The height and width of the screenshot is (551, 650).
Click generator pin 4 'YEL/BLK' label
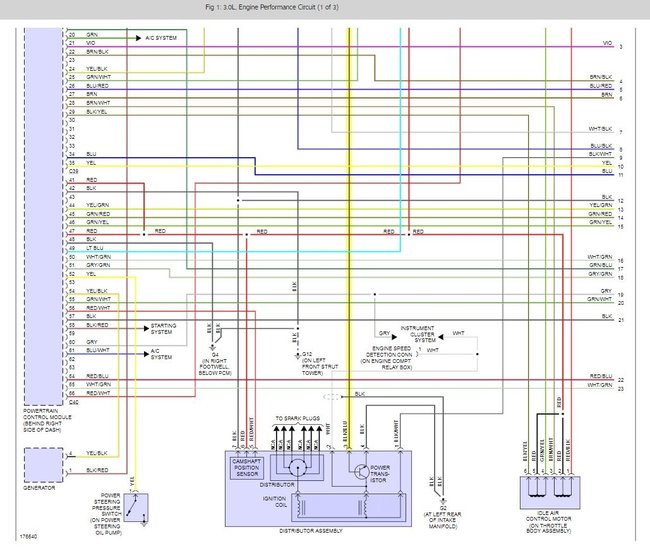[97, 453]
